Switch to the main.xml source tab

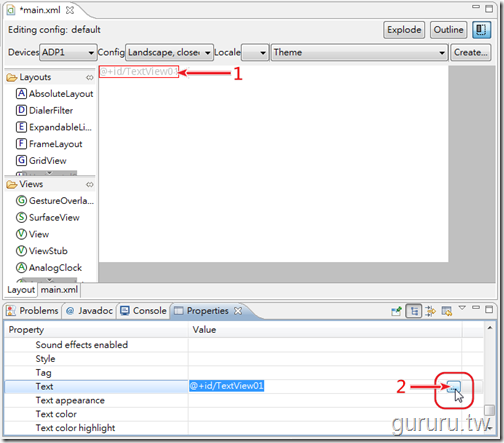(x=59, y=290)
